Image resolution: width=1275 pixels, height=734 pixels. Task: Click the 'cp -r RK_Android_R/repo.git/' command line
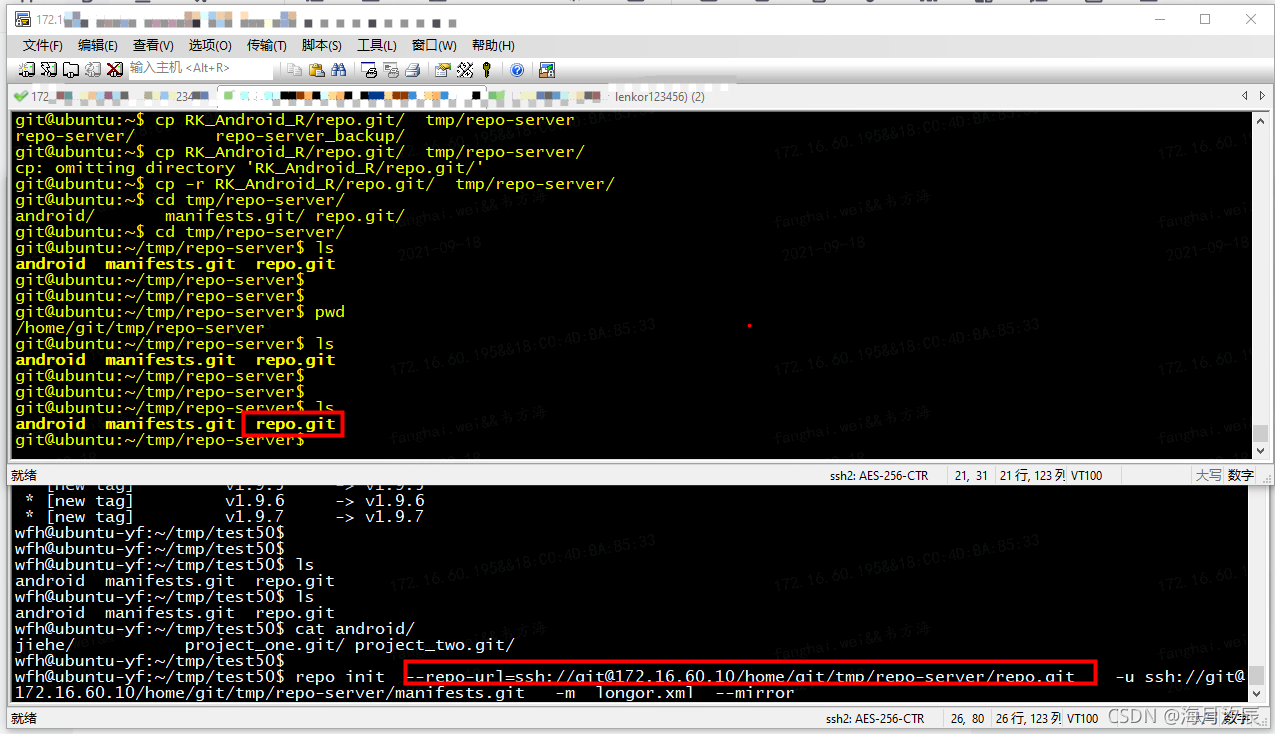point(385,184)
